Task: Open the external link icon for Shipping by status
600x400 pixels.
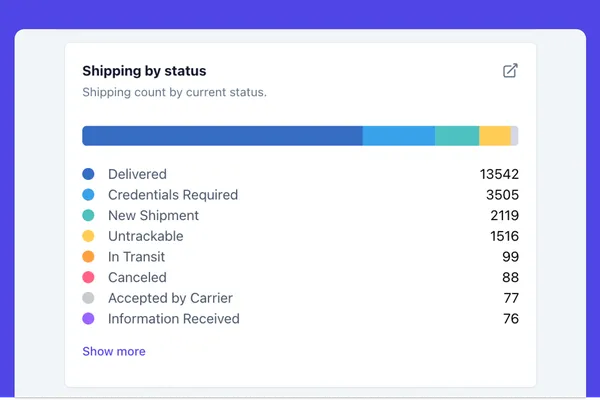Action: point(510,71)
